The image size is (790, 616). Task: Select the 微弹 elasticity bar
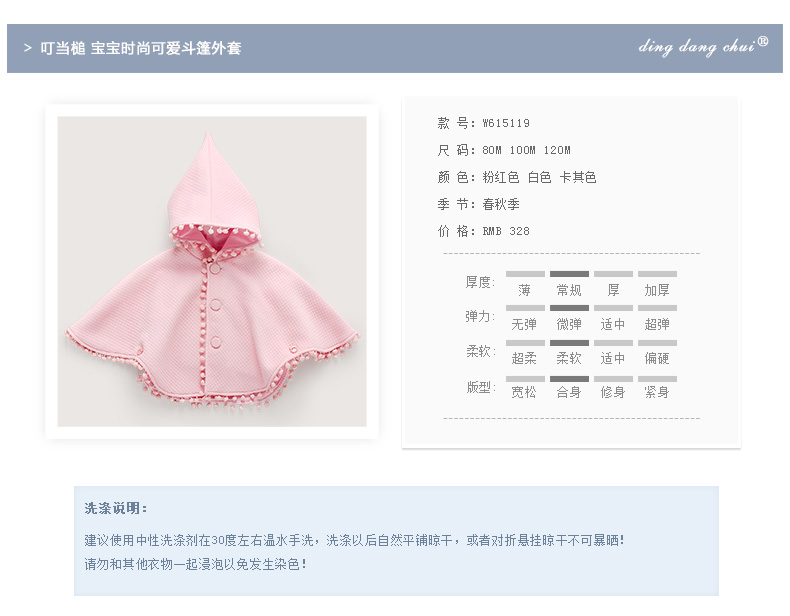[x=569, y=308]
